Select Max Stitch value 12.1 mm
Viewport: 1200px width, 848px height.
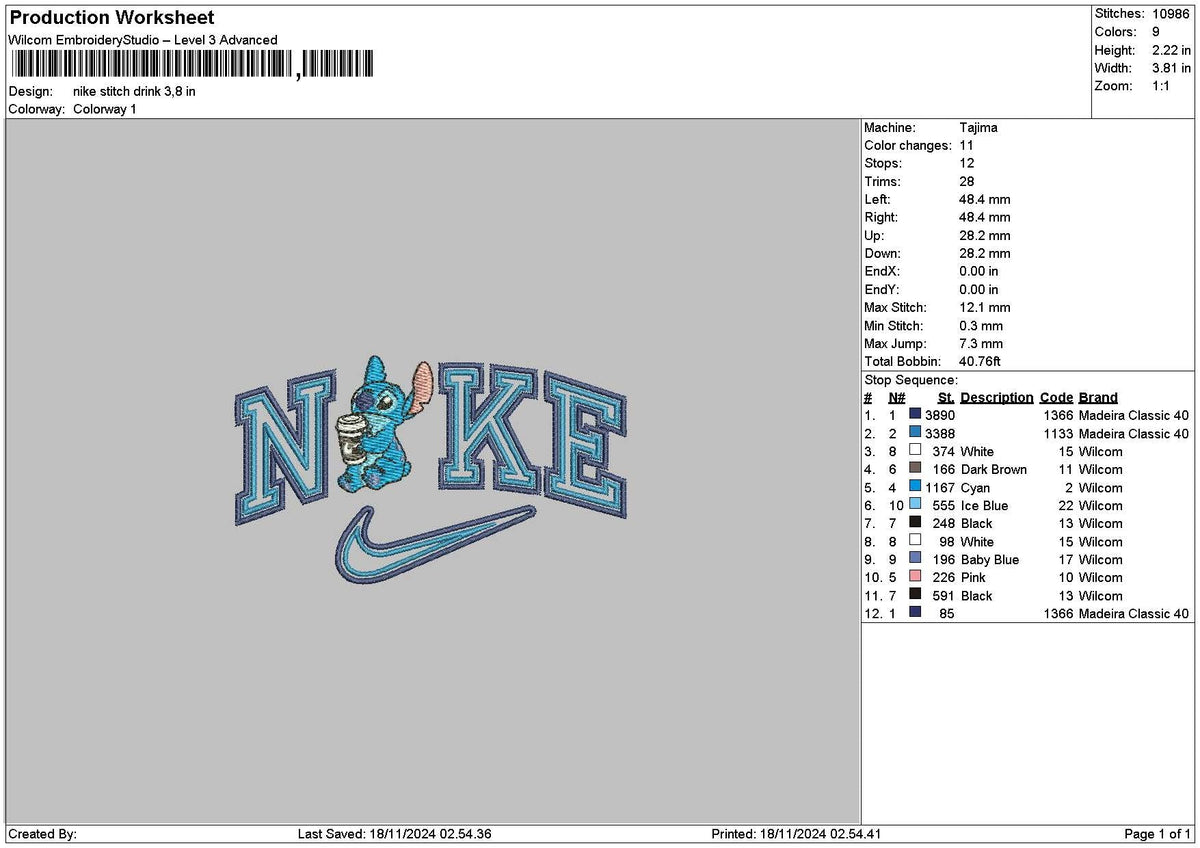point(985,307)
